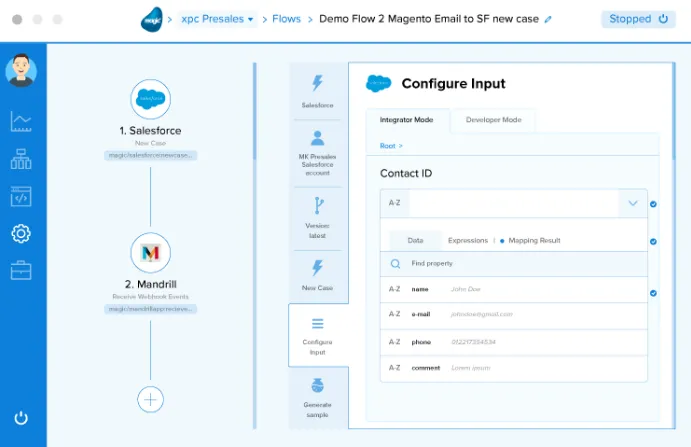Open the hierarchy diagram sidebar icon
The width and height of the screenshot is (691, 447).
point(21,159)
